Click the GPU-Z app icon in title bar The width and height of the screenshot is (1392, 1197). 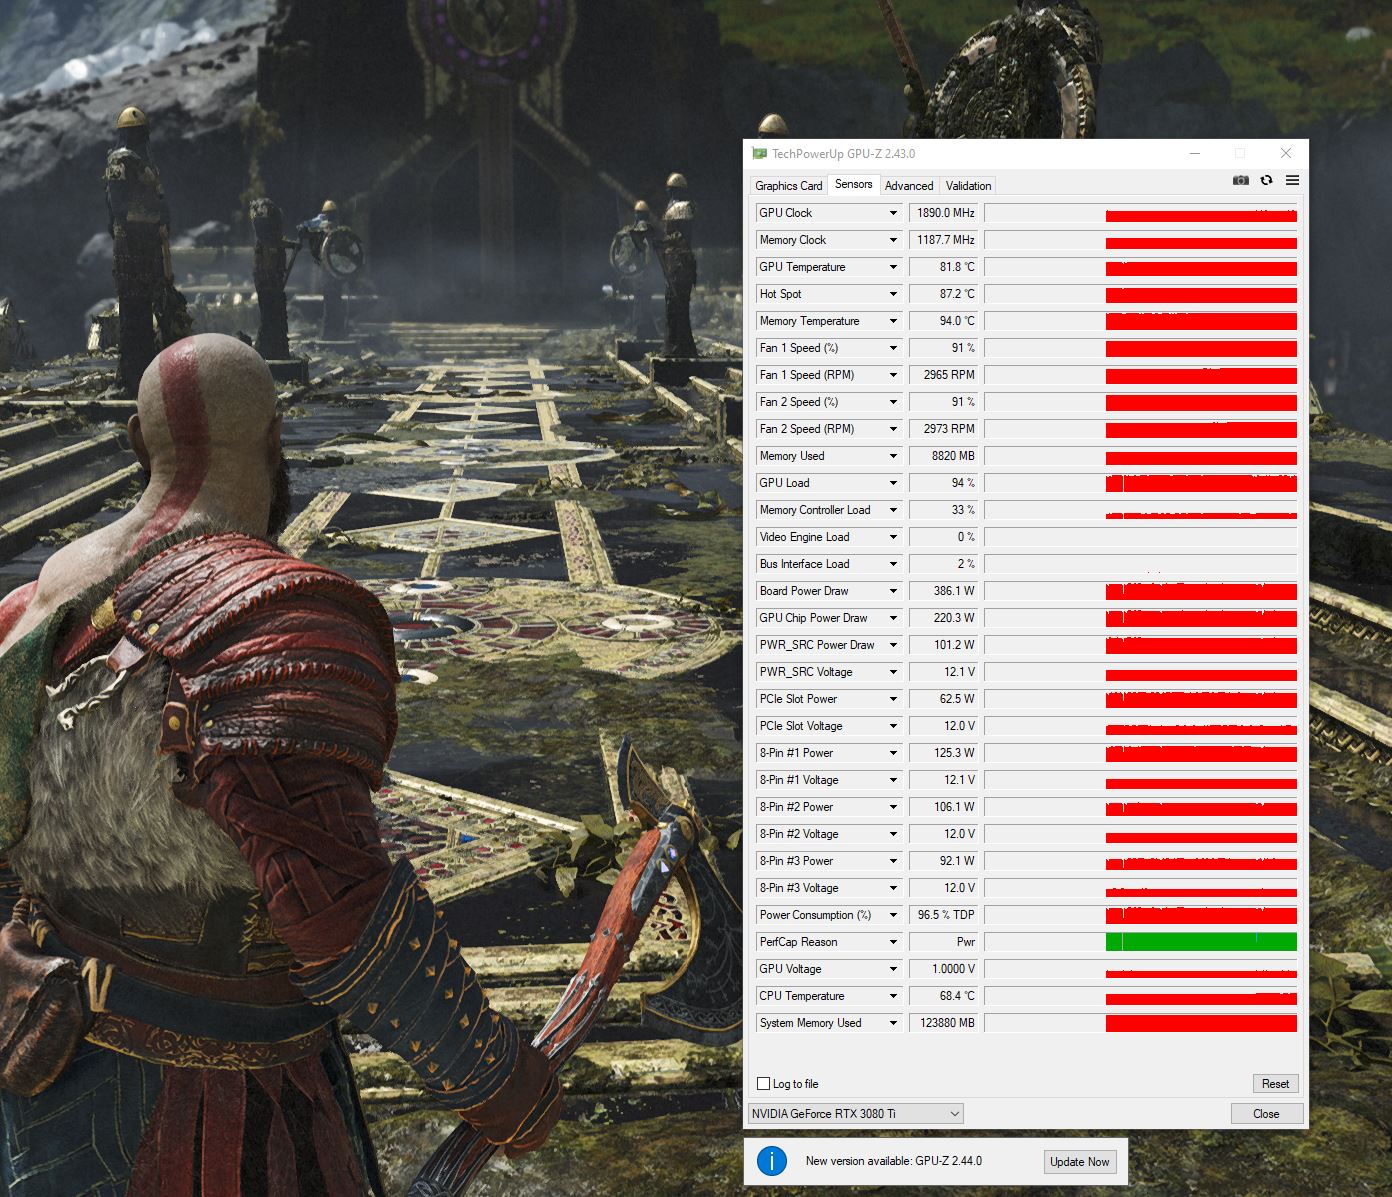(760, 153)
